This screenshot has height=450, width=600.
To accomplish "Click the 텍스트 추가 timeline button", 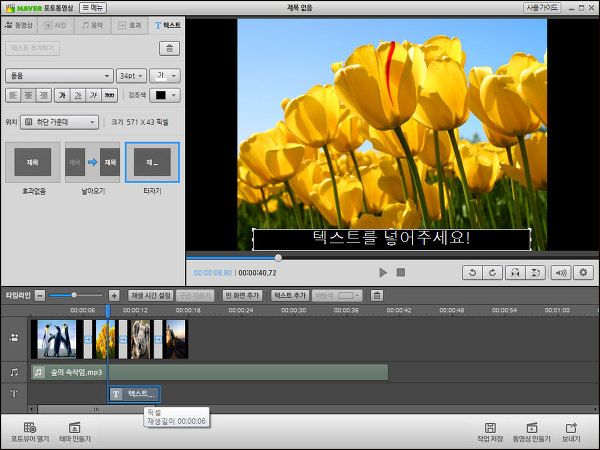I will [290, 295].
